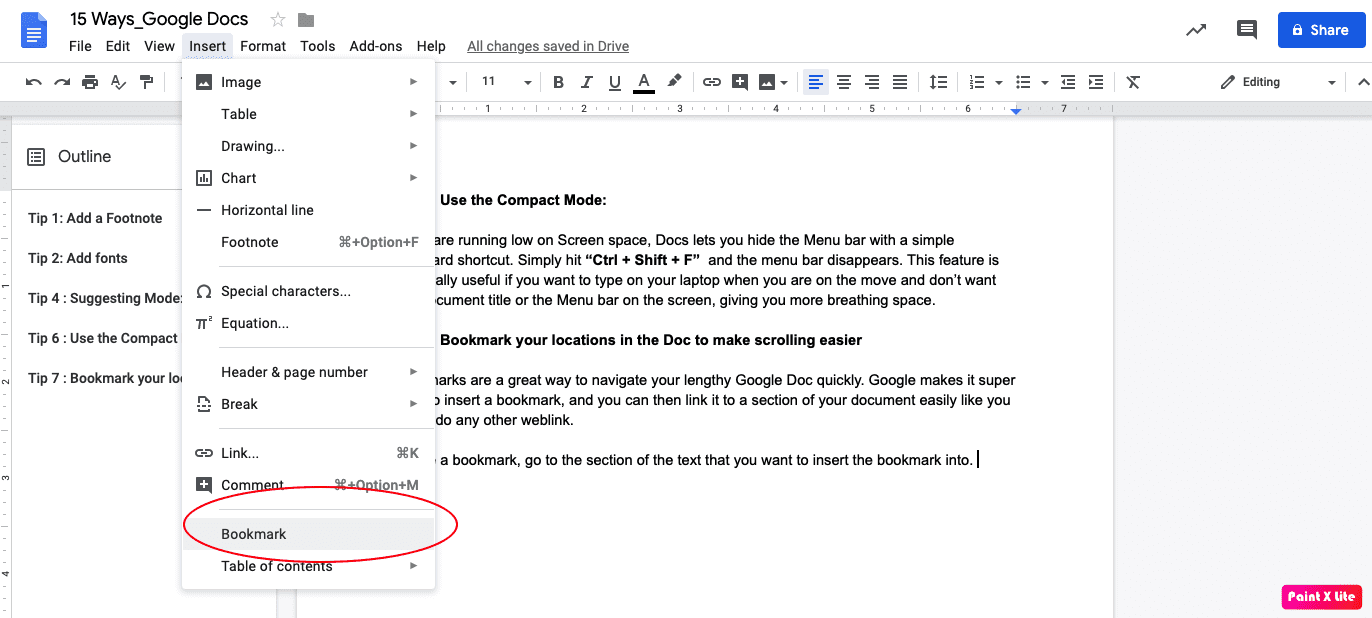Expand the toolbar image dropdown arrow
The width and height of the screenshot is (1372, 618).
click(x=784, y=82)
